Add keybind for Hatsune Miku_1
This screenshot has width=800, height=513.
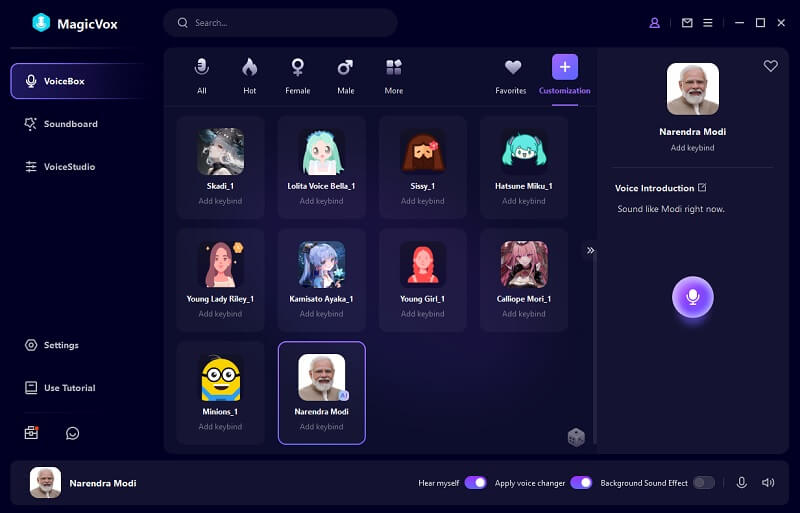point(523,201)
